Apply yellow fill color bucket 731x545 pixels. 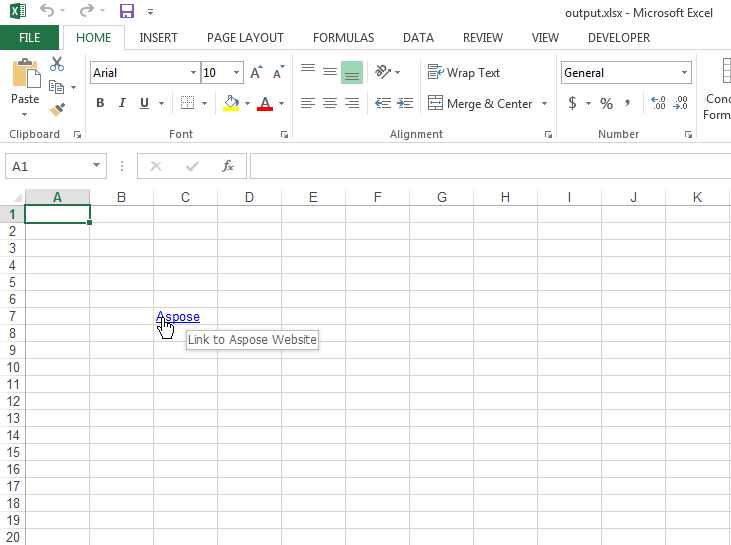pyautogui.click(x=231, y=103)
